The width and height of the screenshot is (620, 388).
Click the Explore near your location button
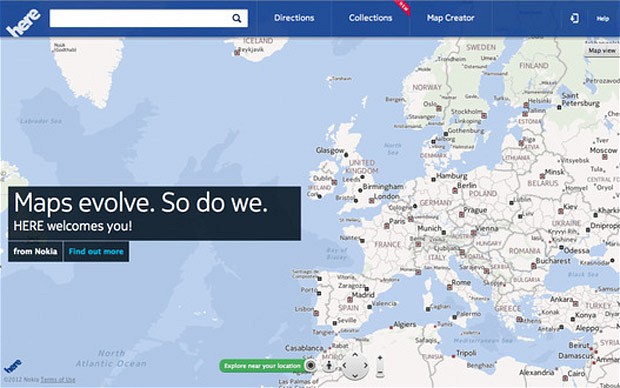coord(262,366)
